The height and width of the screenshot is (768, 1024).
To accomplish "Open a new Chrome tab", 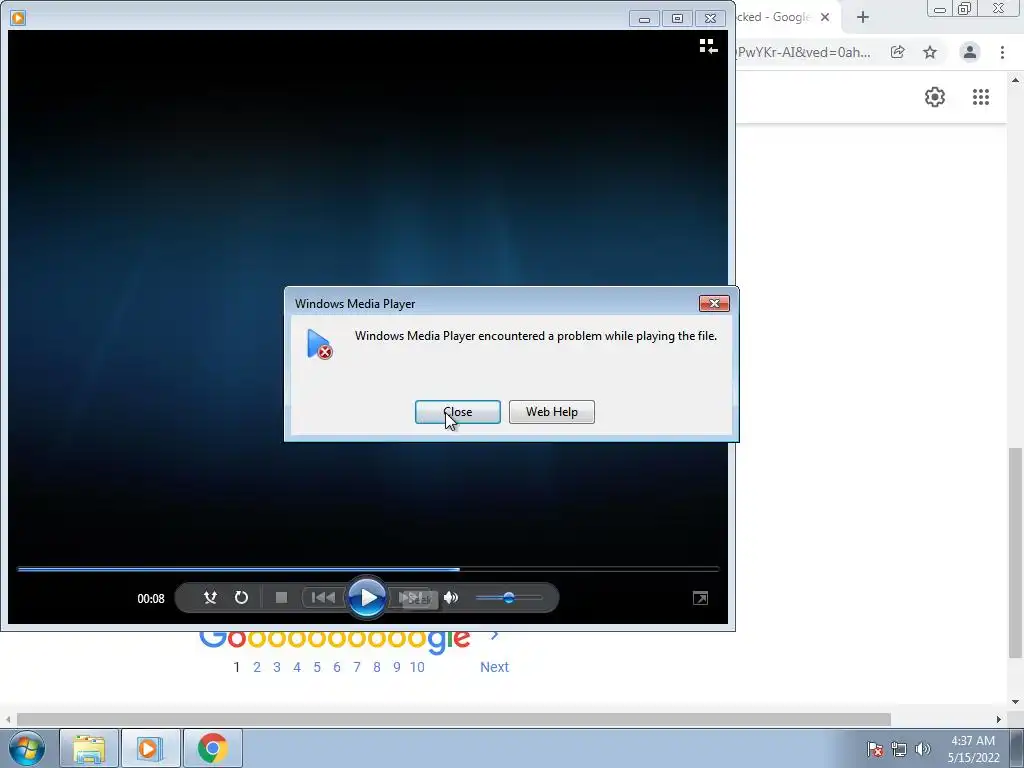I will tap(863, 18).
